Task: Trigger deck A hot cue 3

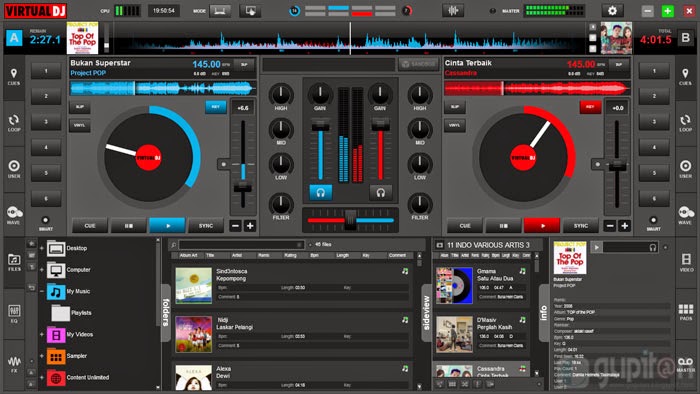Action: pos(46,122)
